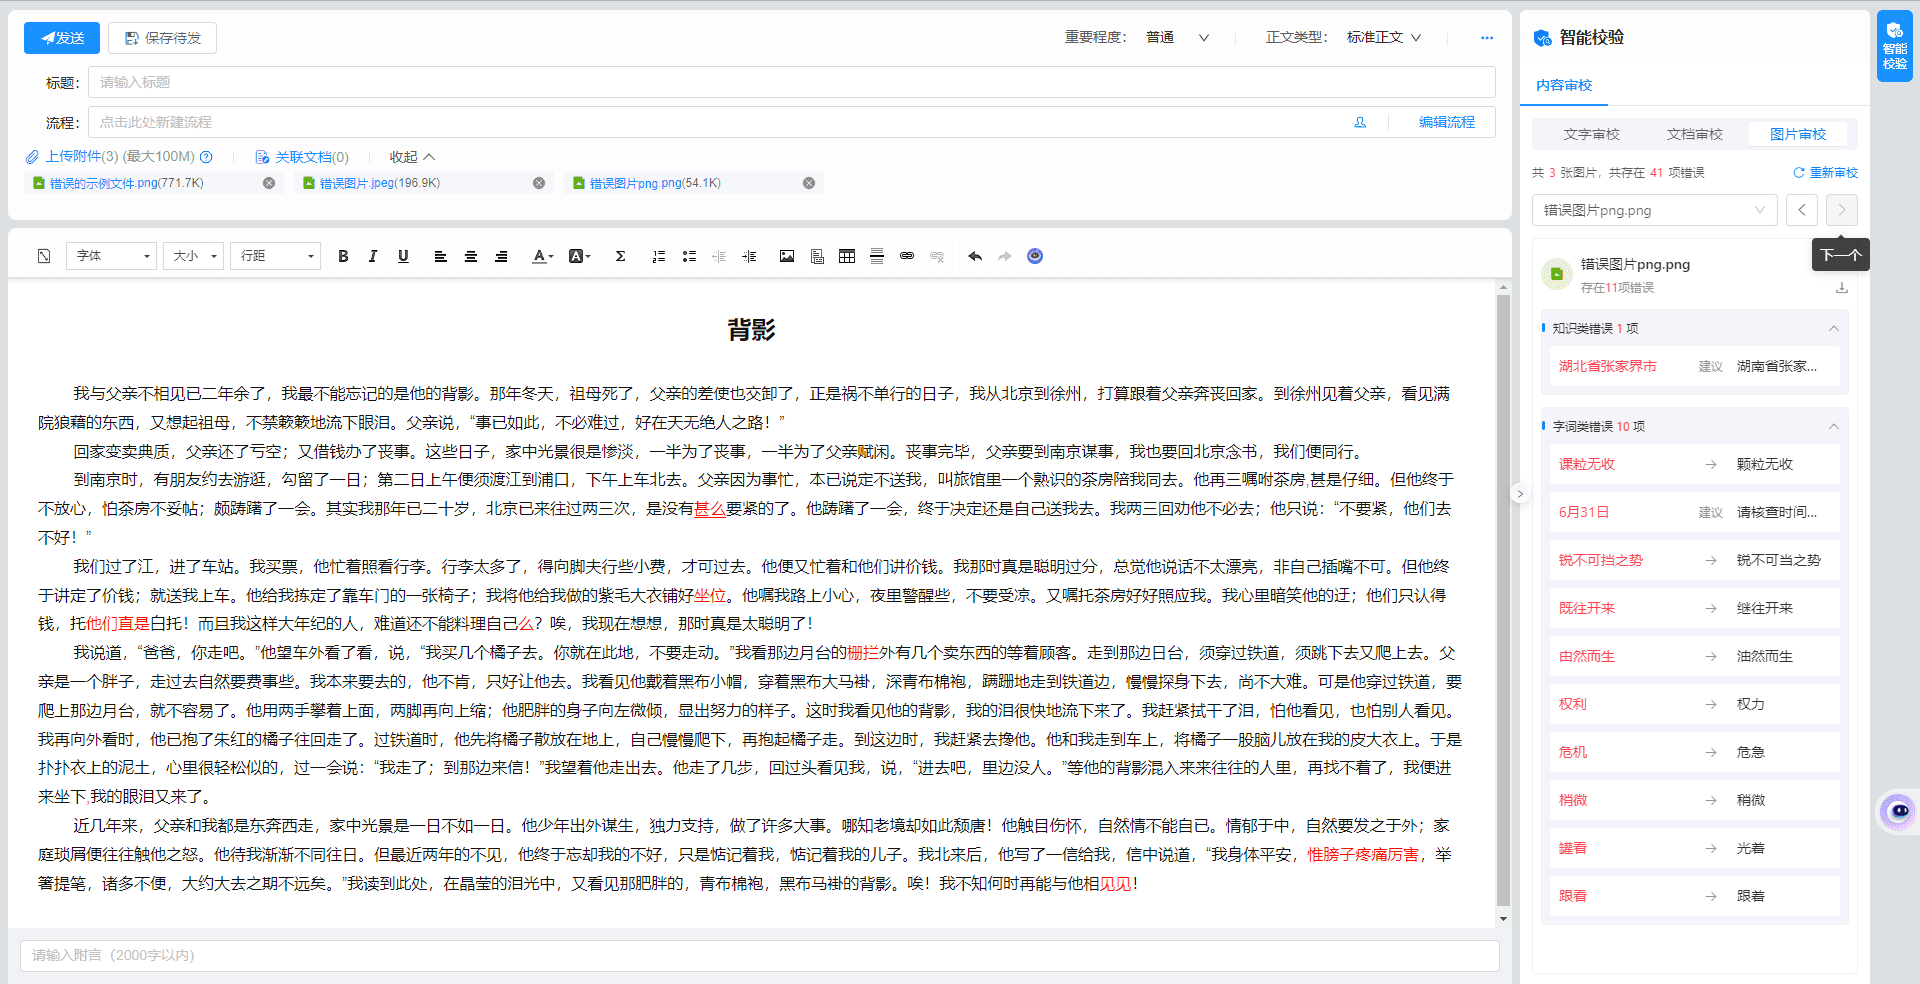This screenshot has height=984, width=1920.
Task: Collapse the 知识类错误 1 项 section
Action: click(1834, 328)
